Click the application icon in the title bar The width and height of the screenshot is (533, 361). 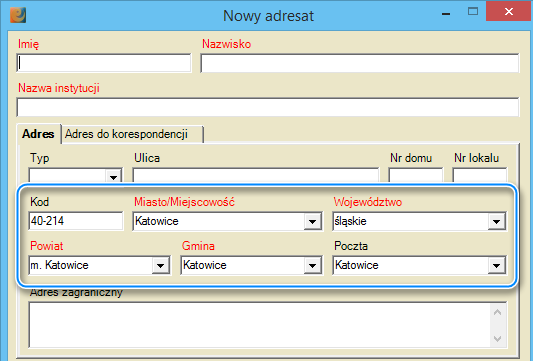pyautogui.click(x=18, y=15)
